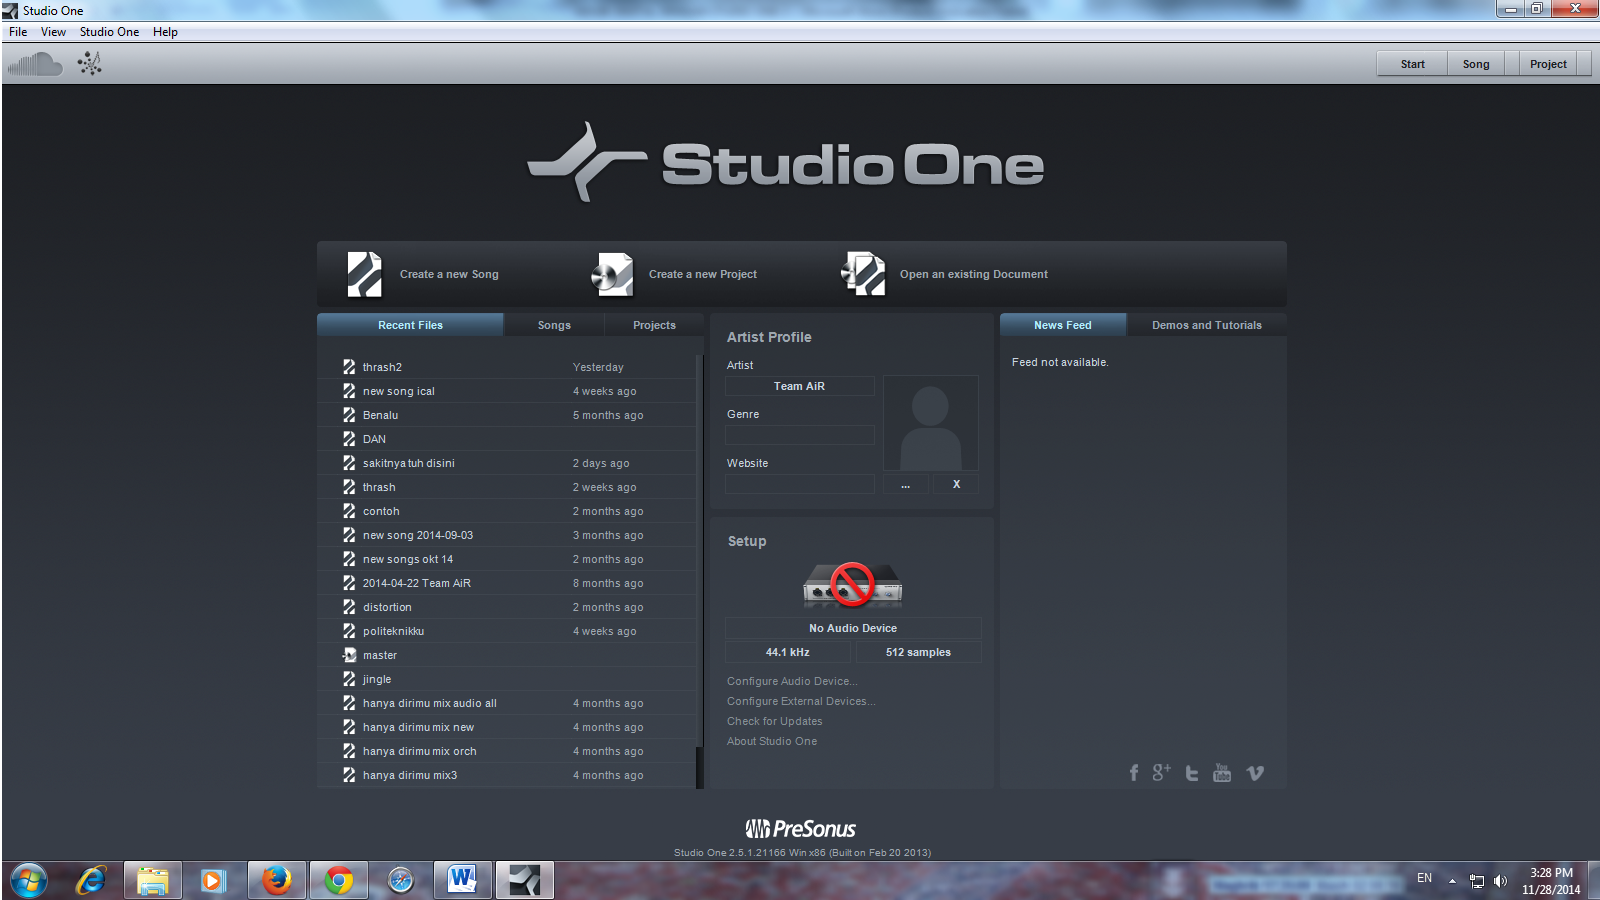Select the News Feed tab
Viewport: 1600px width, 900px height.
coord(1063,325)
